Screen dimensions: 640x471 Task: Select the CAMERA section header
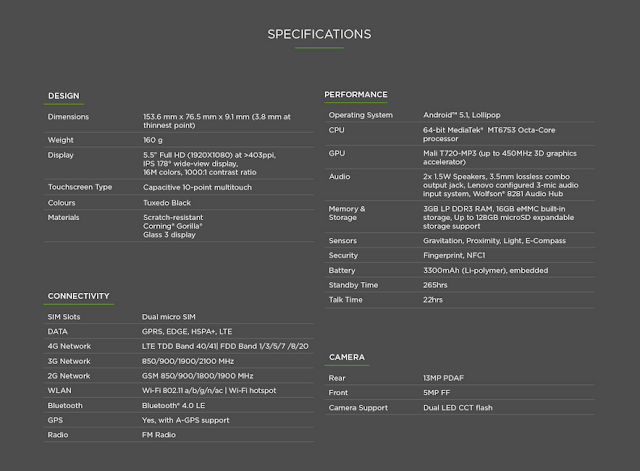point(347,357)
